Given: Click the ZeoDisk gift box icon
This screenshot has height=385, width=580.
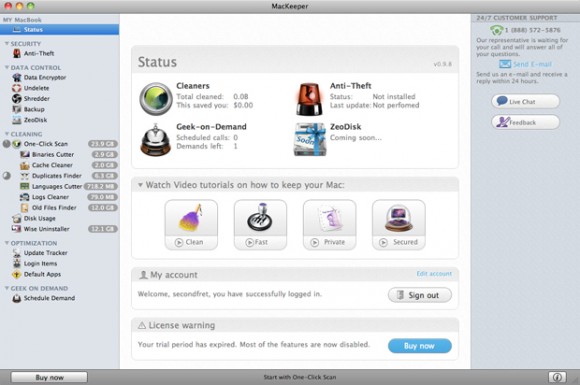Looking at the screenshot, I should tap(310, 139).
